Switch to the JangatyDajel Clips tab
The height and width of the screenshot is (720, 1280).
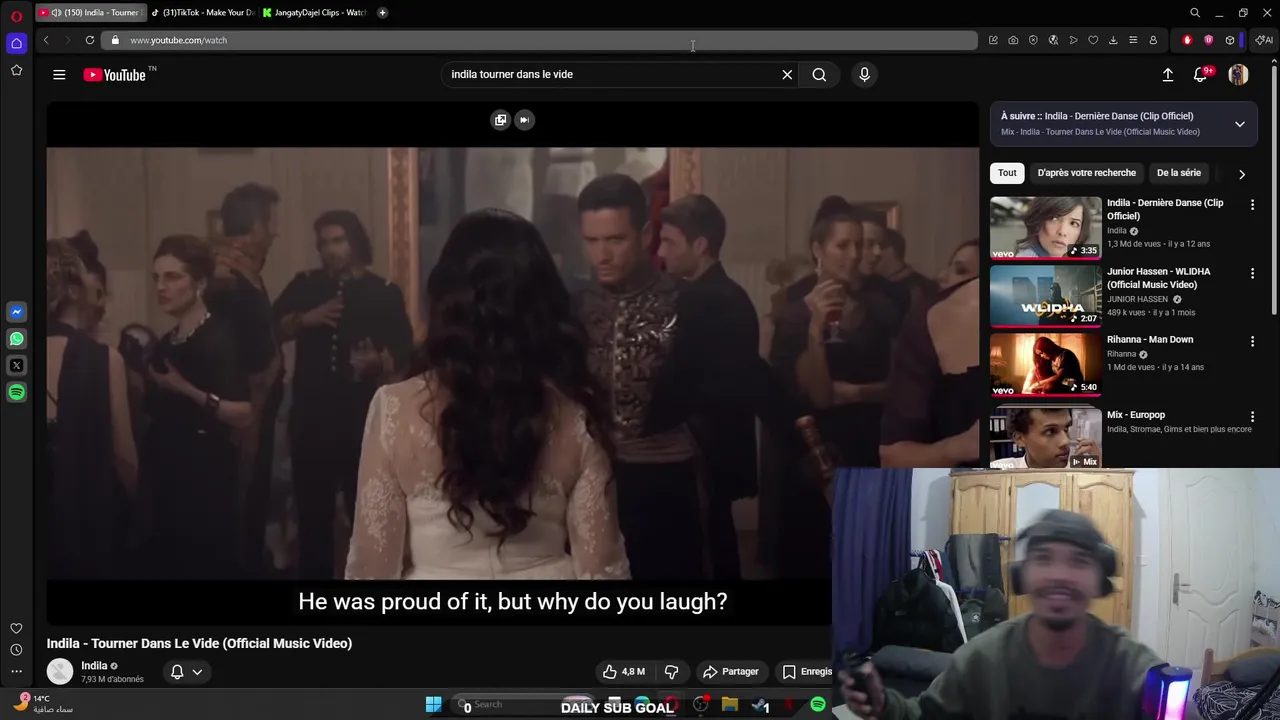[314, 13]
